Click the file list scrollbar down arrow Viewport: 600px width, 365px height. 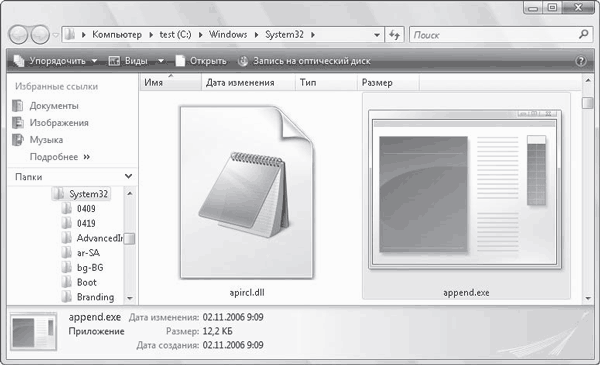click(x=588, y=298)
